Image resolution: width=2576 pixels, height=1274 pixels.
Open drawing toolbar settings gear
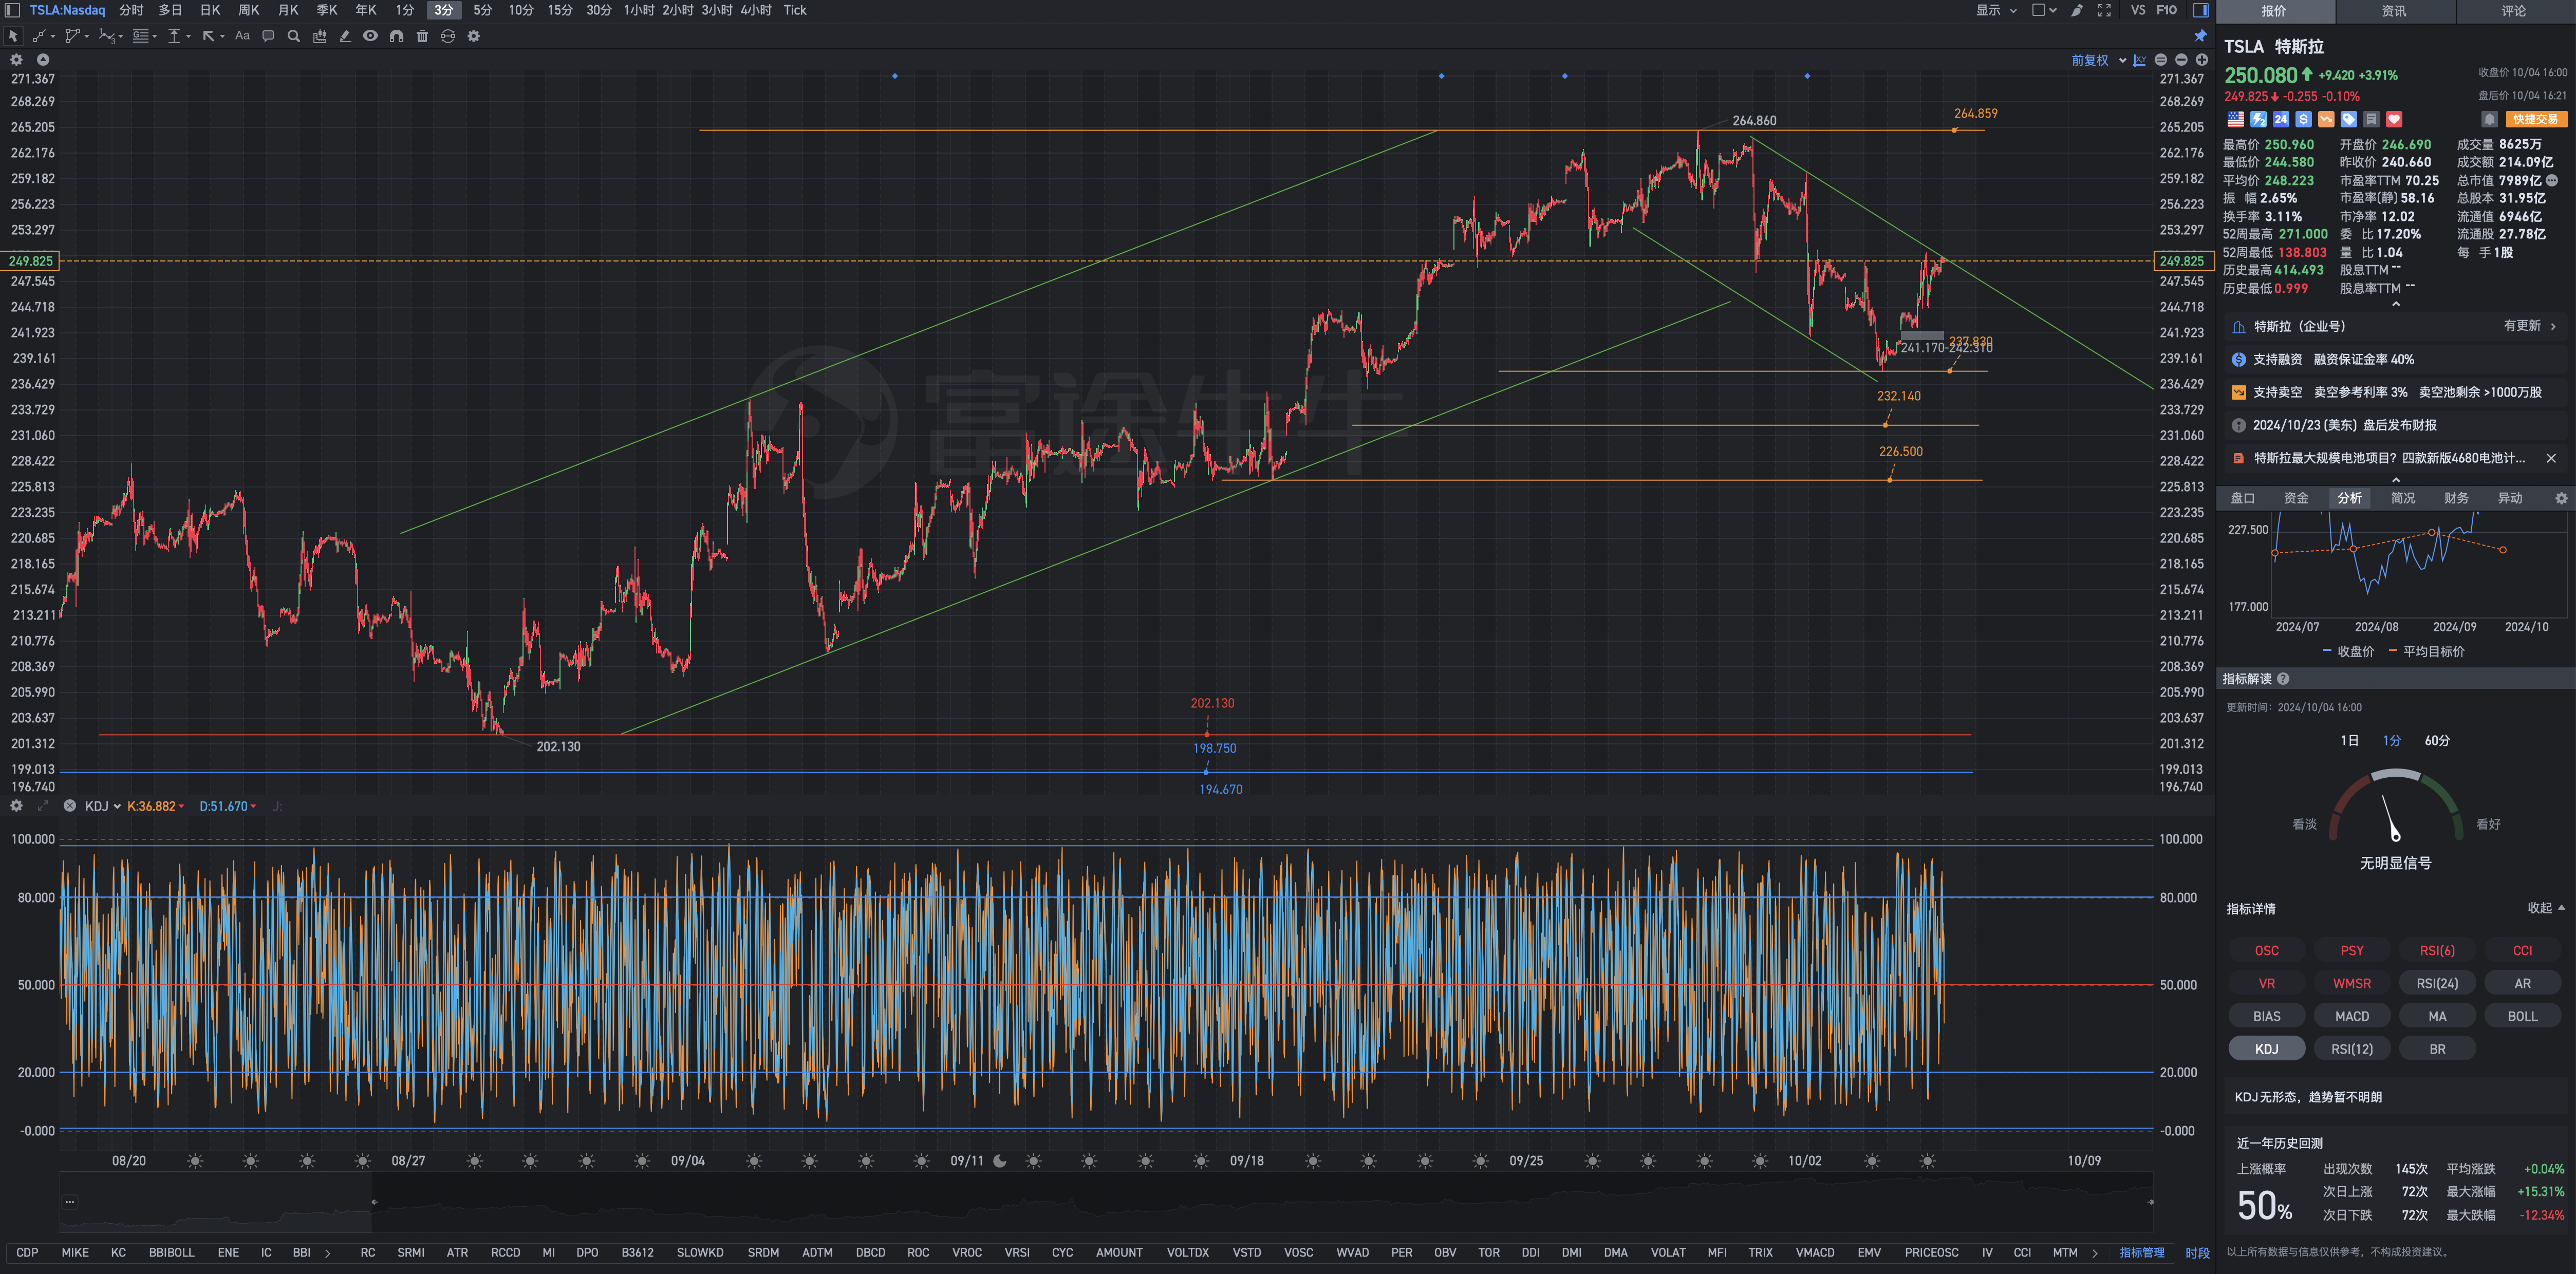pos(474,36)
